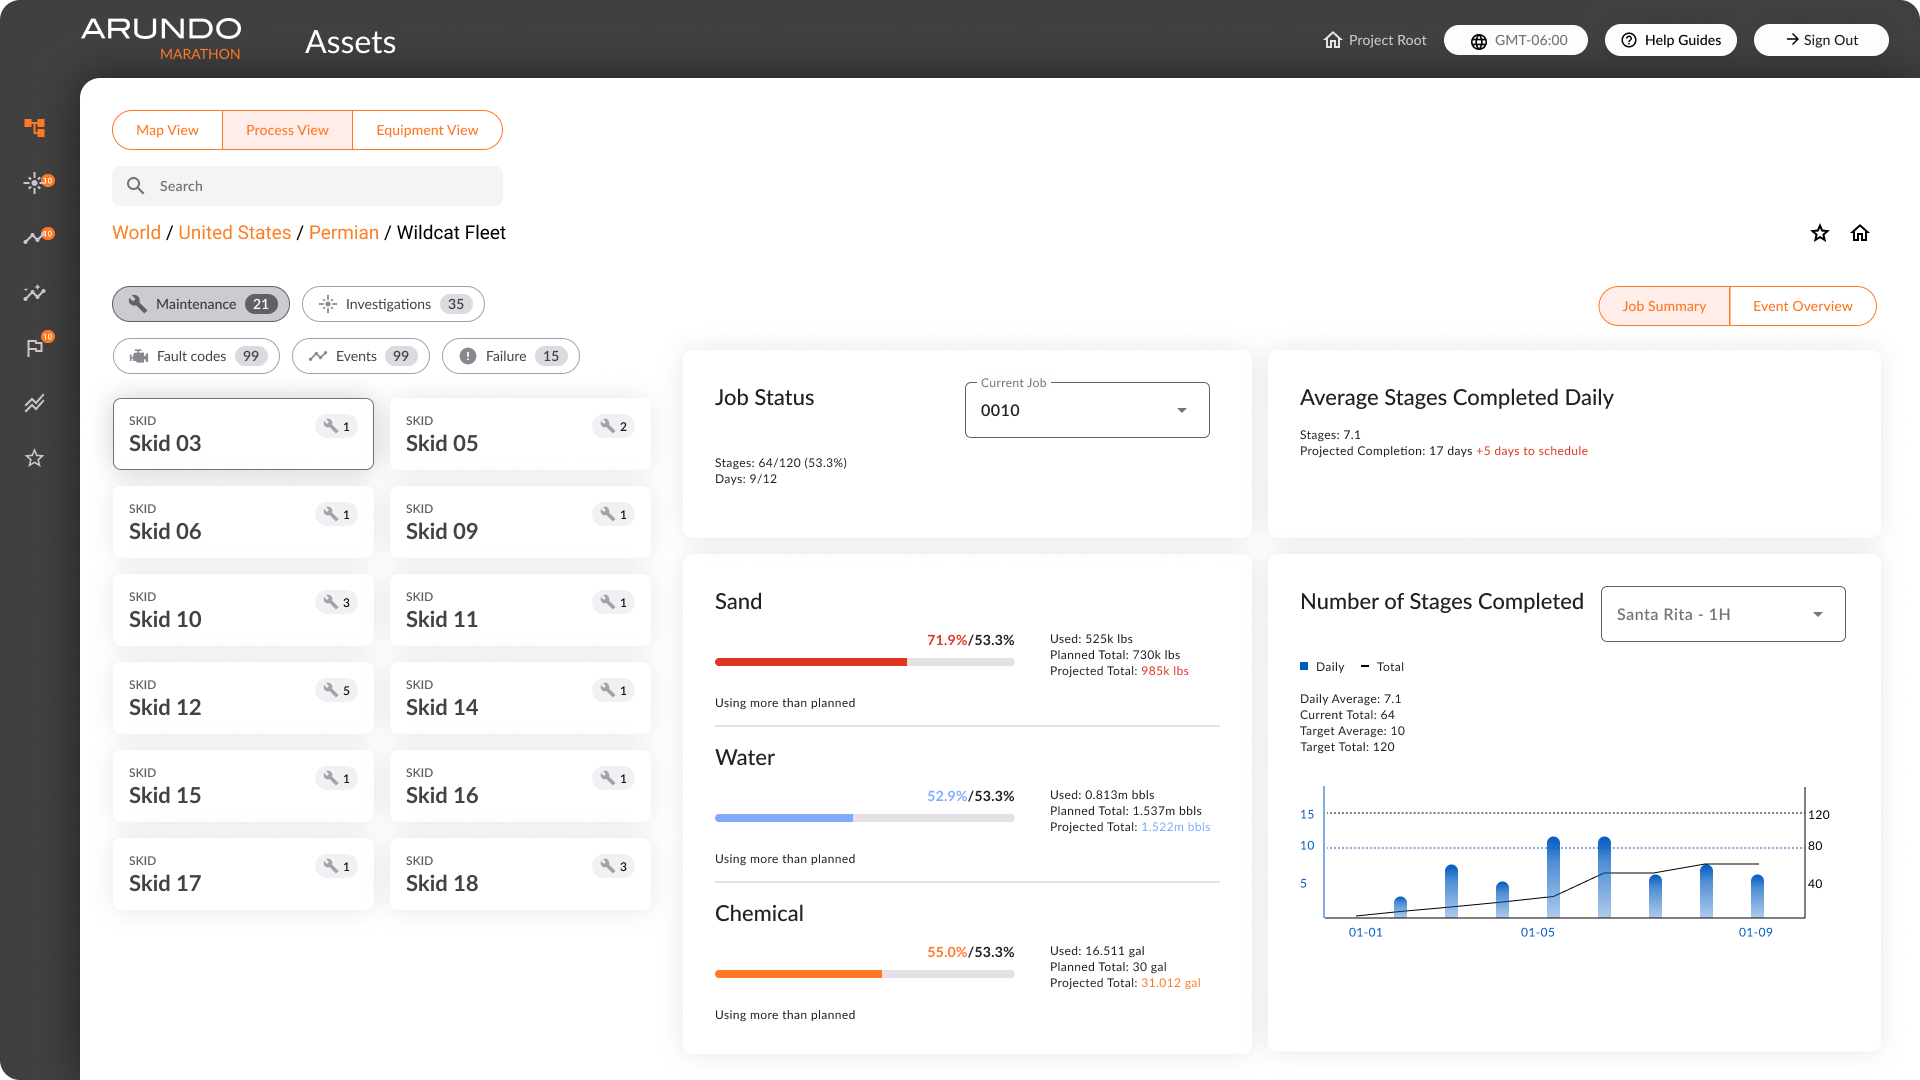Switch to Equipment View tab
The height and width of the screenshot is (1080, 1920).
click(x=427, y=130)
